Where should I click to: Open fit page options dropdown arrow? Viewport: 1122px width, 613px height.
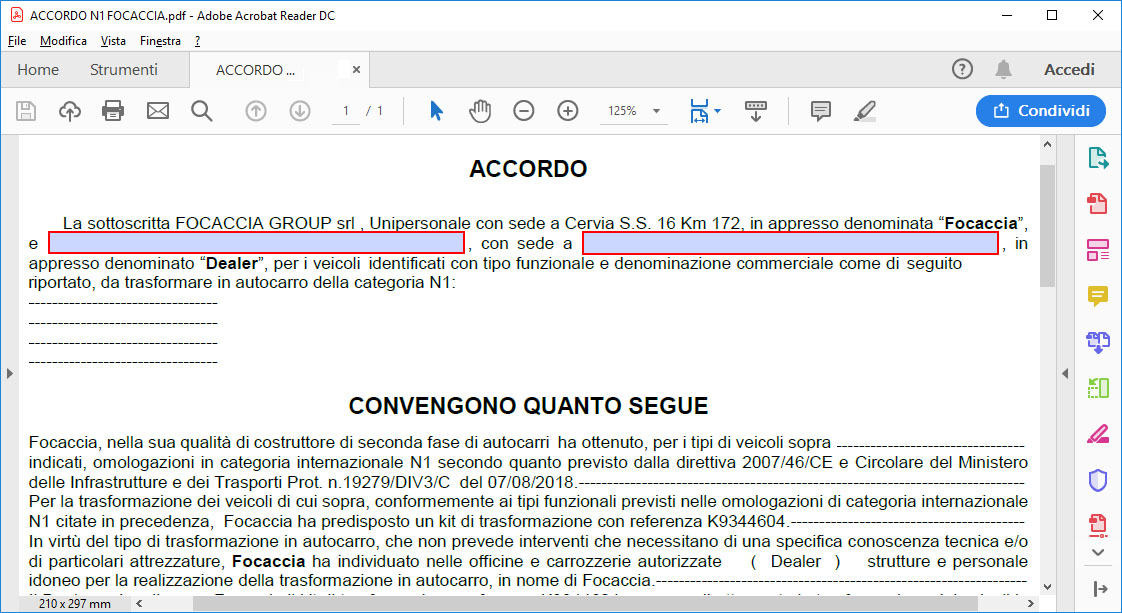718,111
